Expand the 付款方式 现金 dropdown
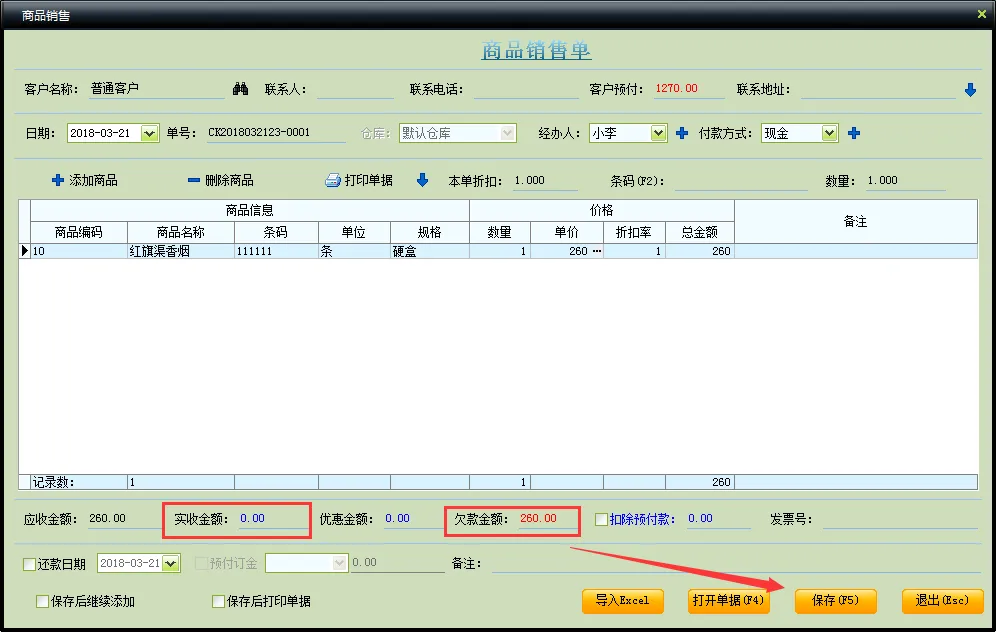 pyautogui.click(x=829, y=133)
